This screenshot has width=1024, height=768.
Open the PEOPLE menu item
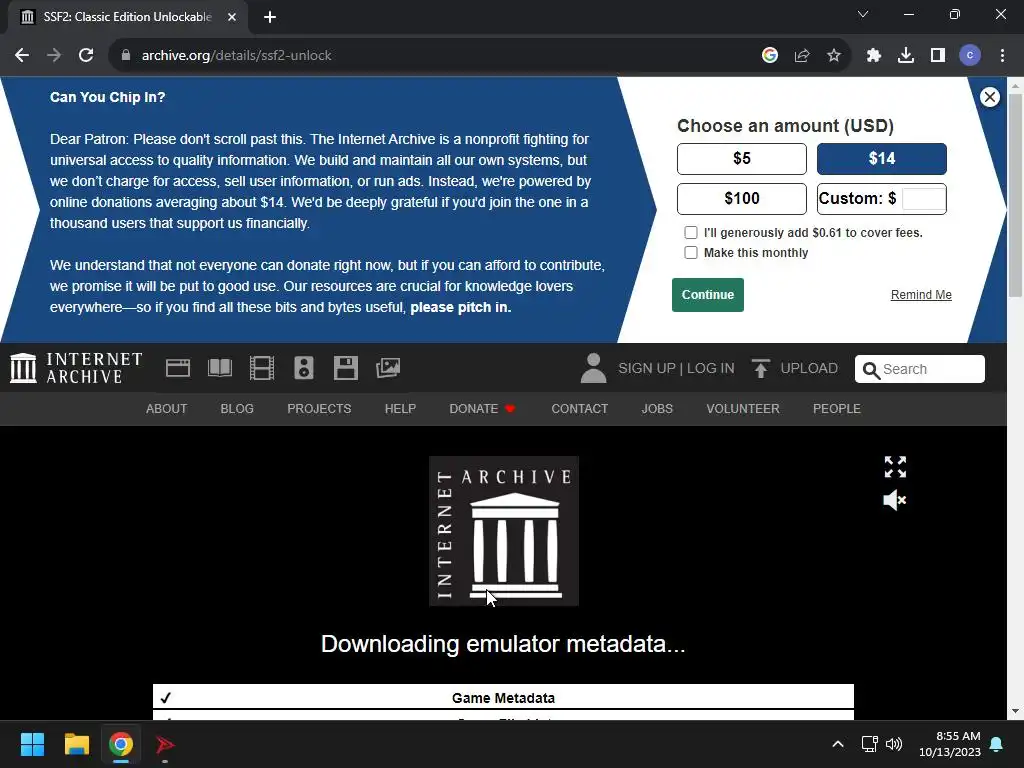[x=837, y=409]
